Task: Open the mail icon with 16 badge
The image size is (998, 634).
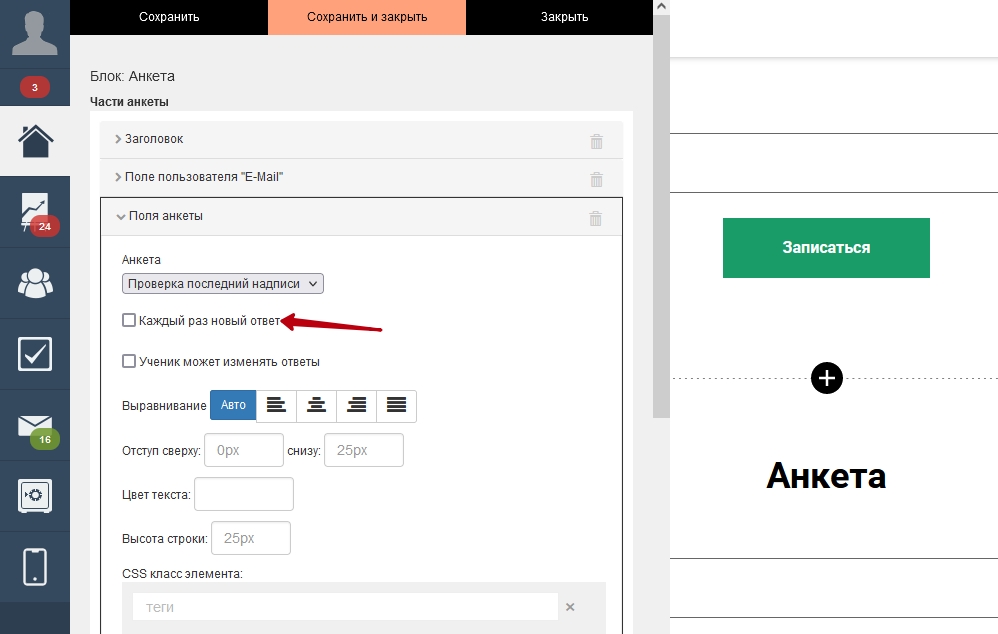Action: pyautogui.click(x=35, y=426)
